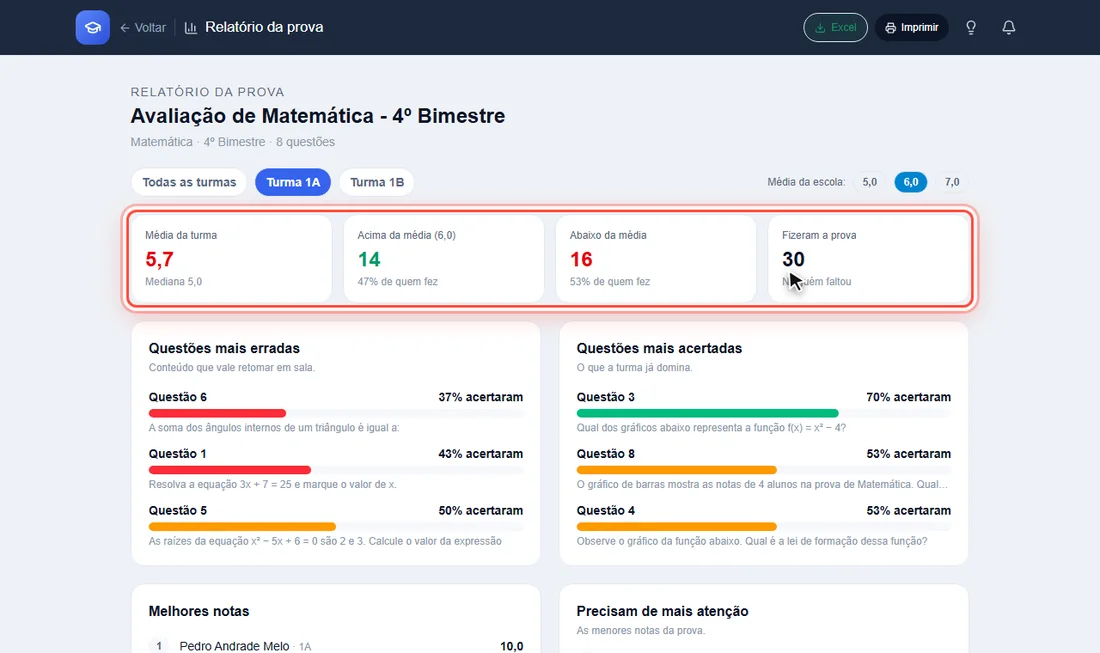Click the 'Questão 8' label
This screenshot has width=1100, height=653.
pos(605,454)
